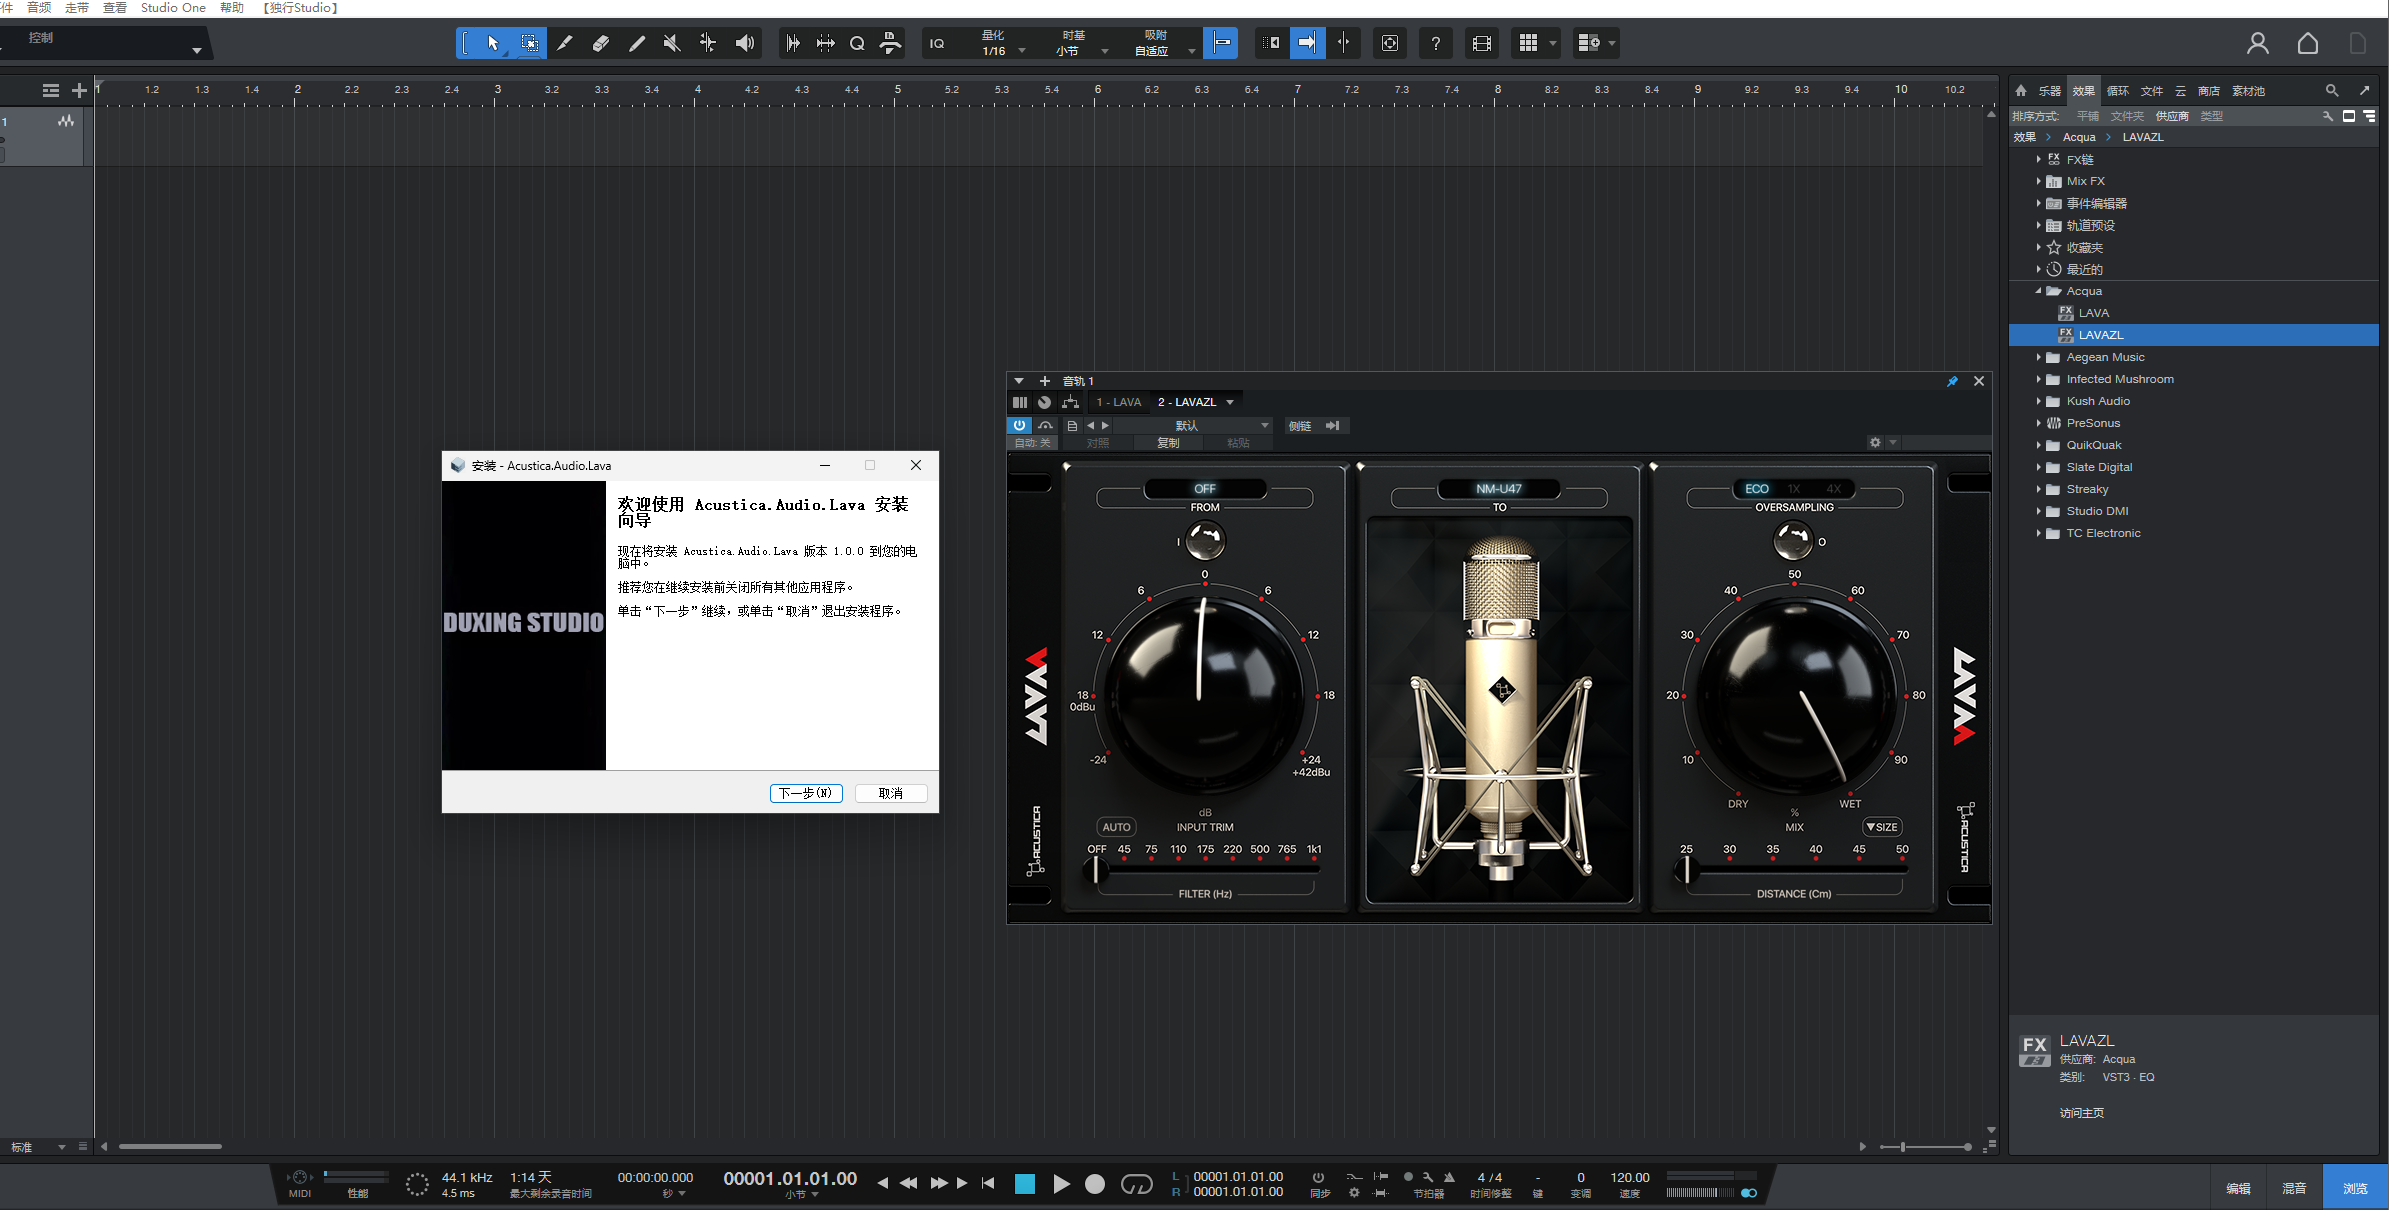
Task: Open the video player film icon
Action: click(x=1482, y=43)
